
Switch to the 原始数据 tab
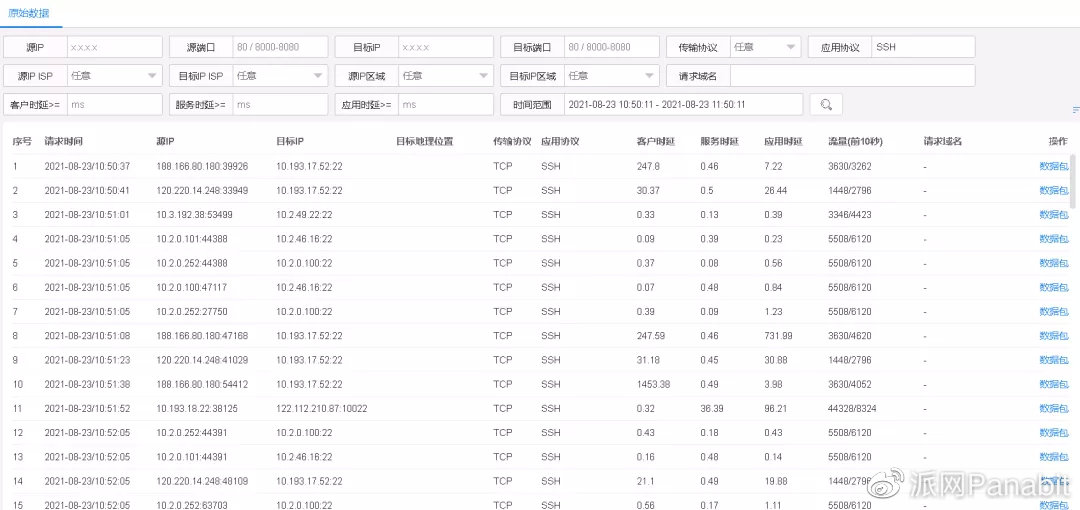(28, 13)
